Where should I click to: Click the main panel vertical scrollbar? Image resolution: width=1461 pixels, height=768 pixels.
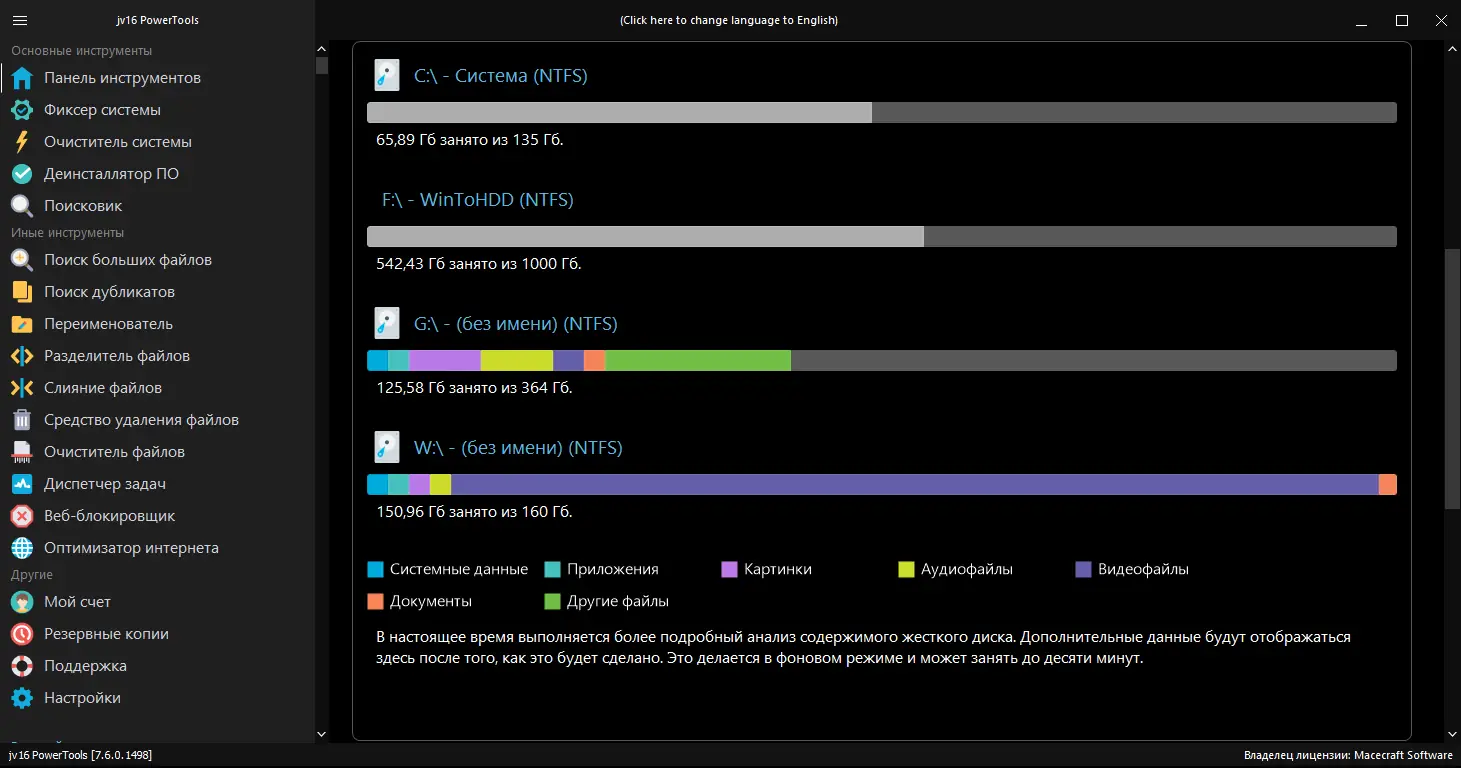click(1452, 380)
